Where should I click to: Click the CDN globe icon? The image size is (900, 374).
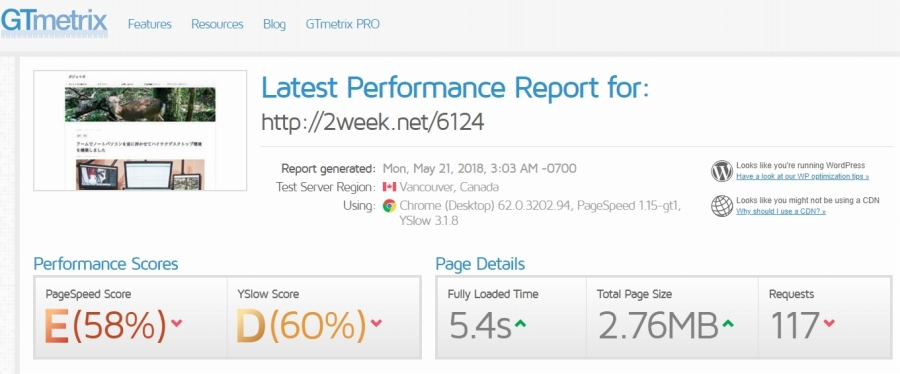pos(721,205)
